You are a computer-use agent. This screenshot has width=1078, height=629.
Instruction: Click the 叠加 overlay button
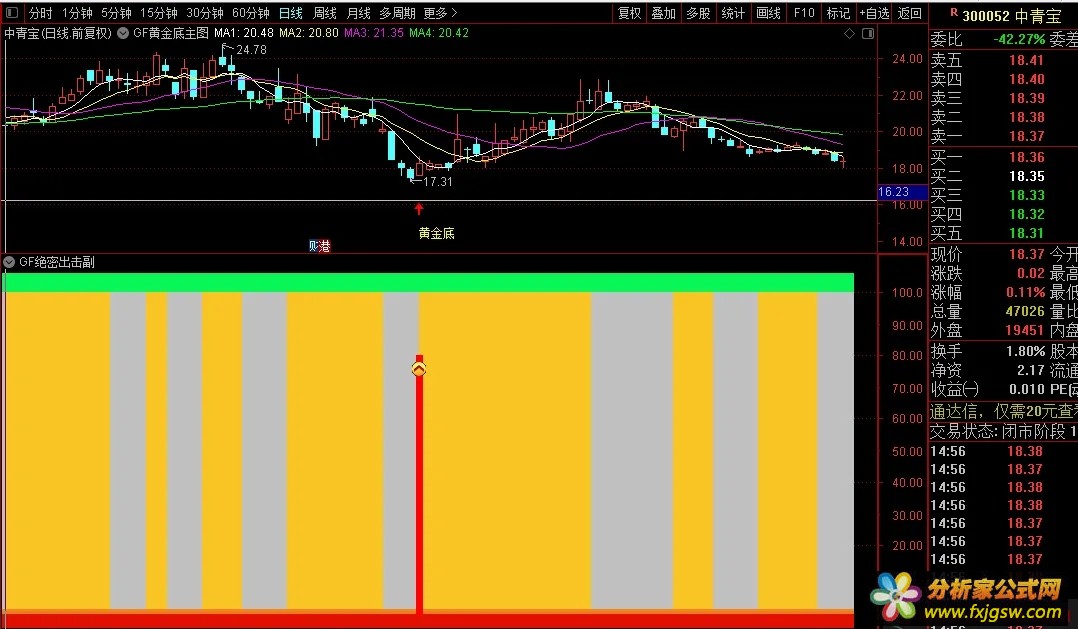[663, 13]
